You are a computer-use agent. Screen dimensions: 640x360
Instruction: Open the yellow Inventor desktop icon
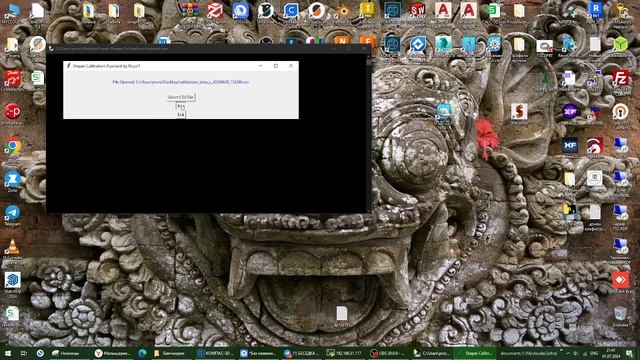click(x=367, y=10)
